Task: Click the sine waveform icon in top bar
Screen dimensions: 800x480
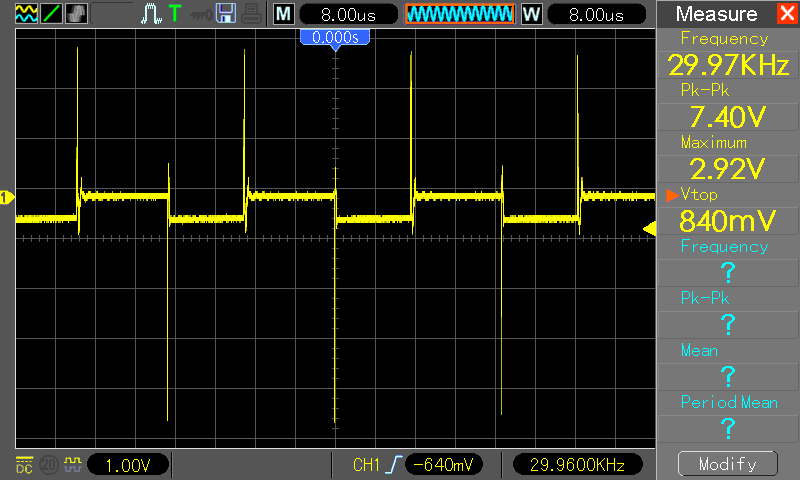Action: point(27,14)
